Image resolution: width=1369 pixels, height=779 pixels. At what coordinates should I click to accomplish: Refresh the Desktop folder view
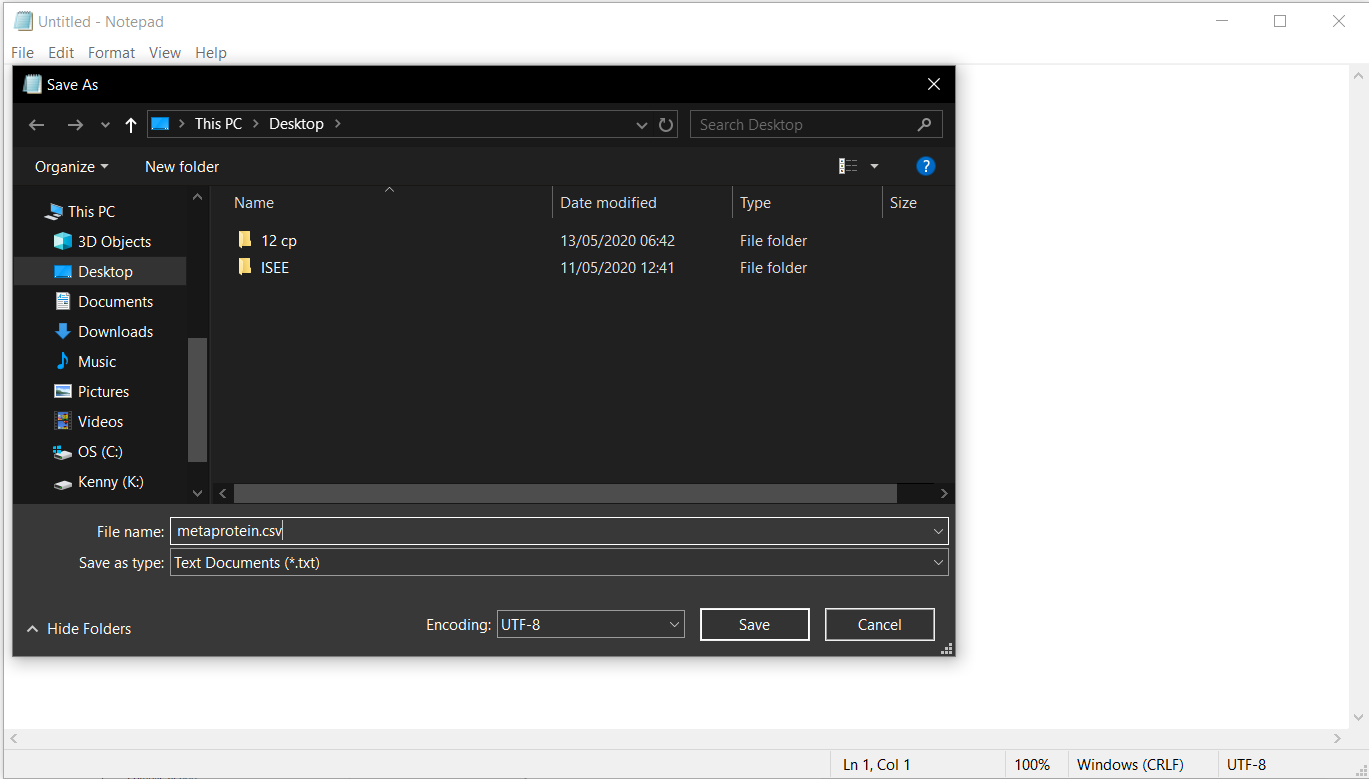point(665,124)
